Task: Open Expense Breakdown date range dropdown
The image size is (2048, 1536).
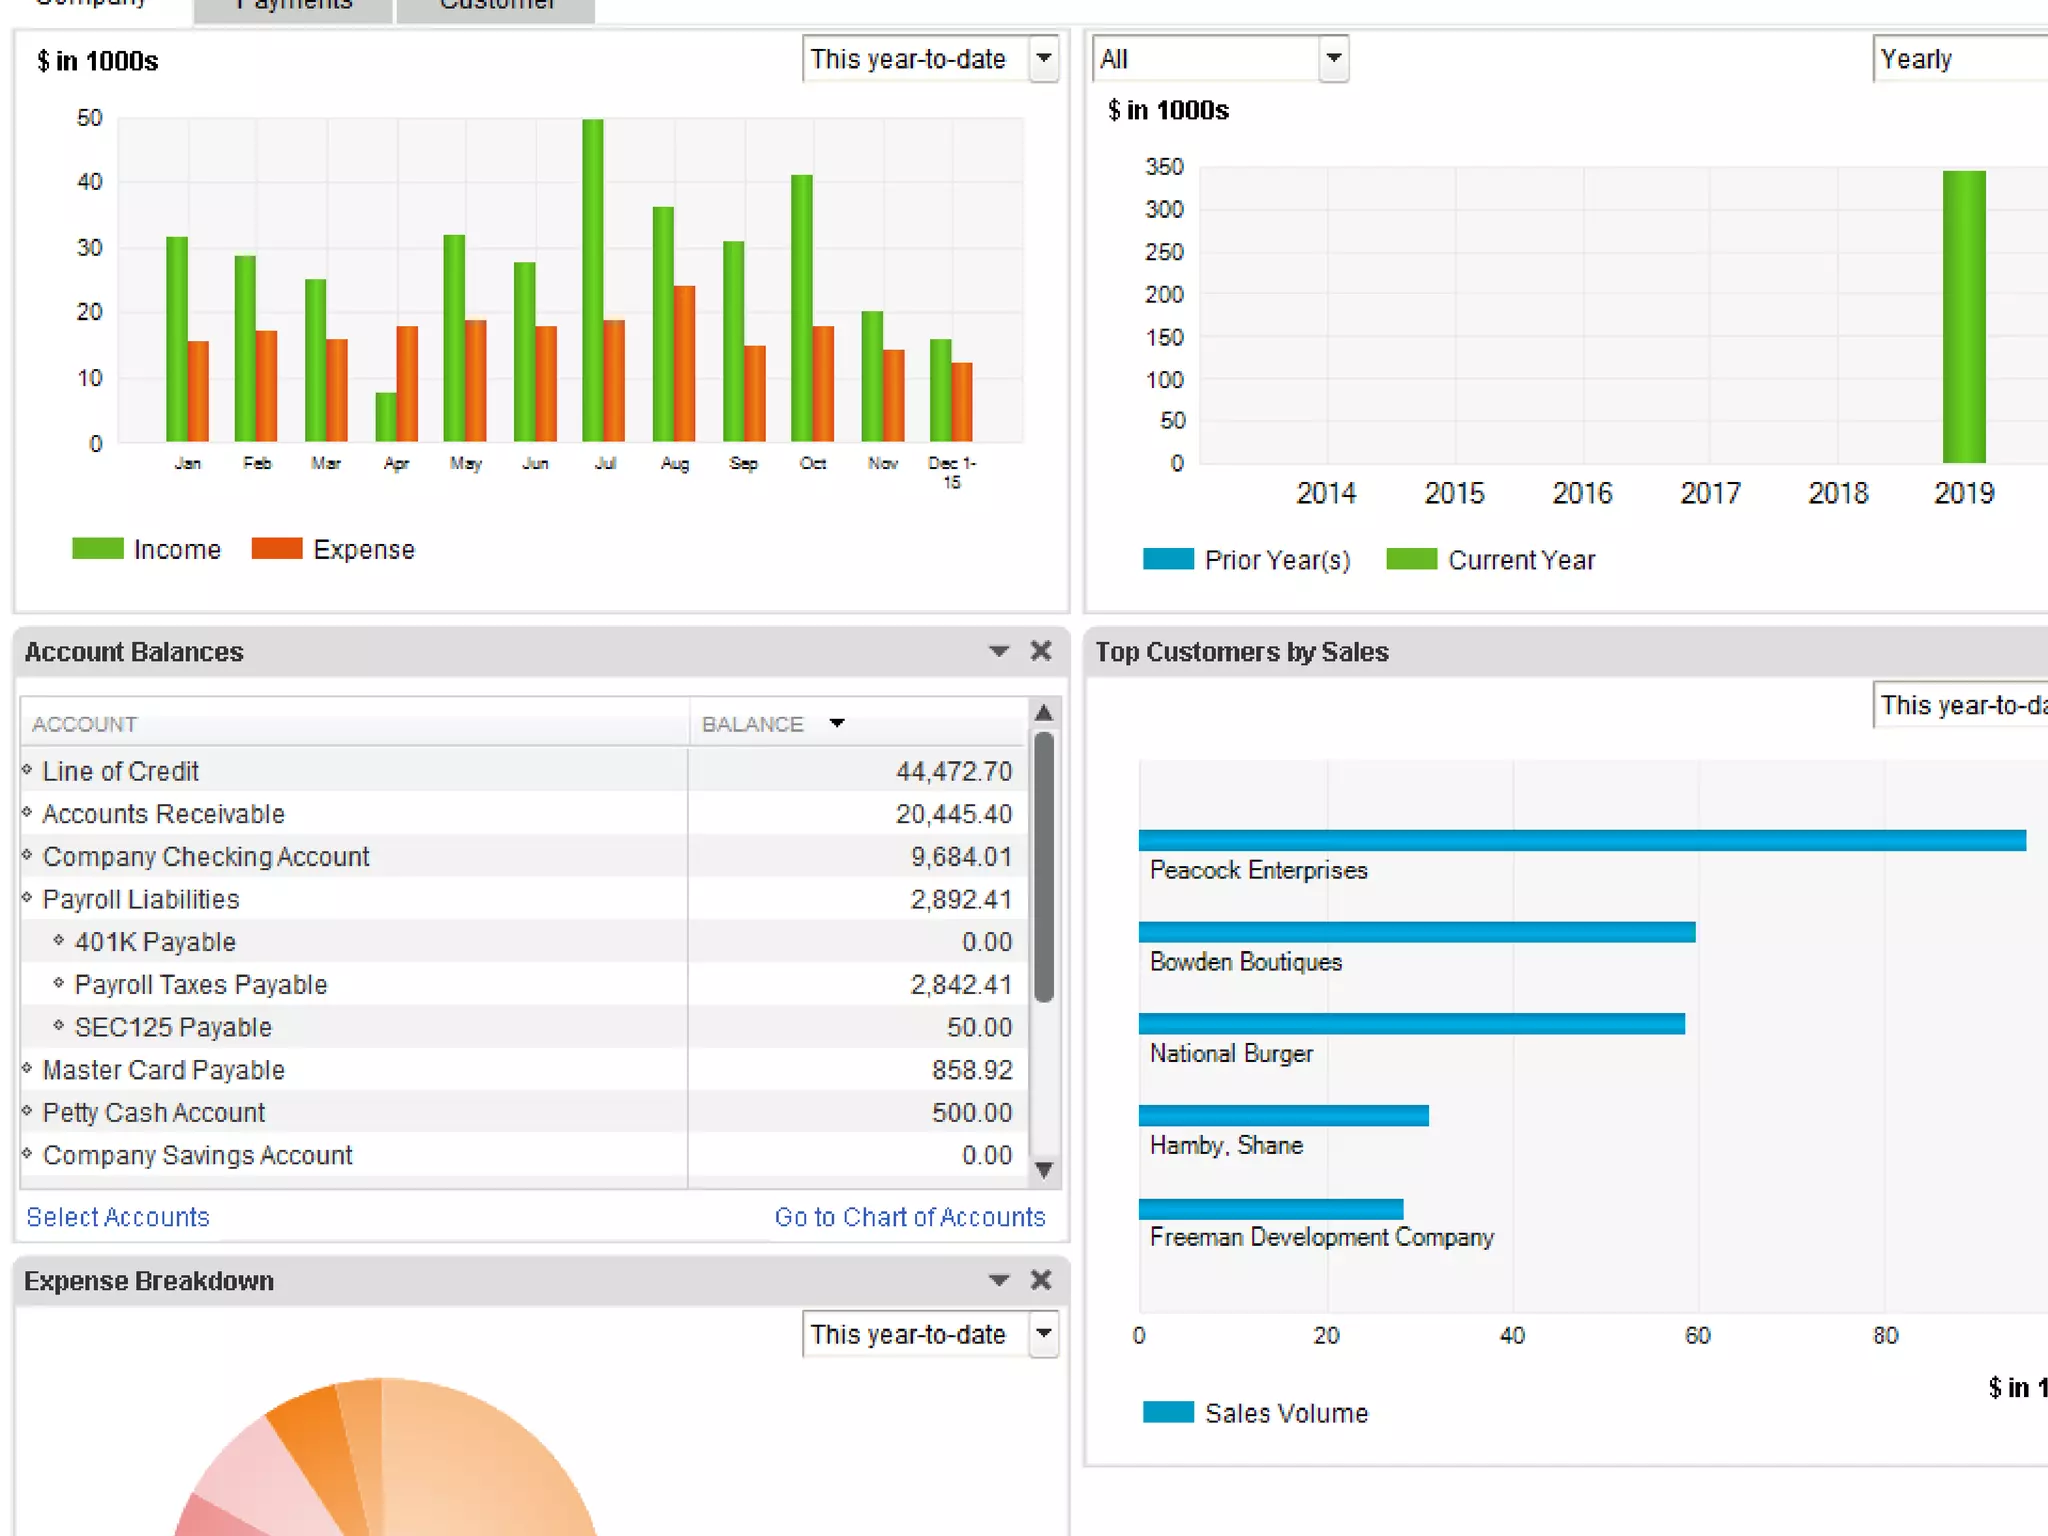Action: pos(1043,1334)
